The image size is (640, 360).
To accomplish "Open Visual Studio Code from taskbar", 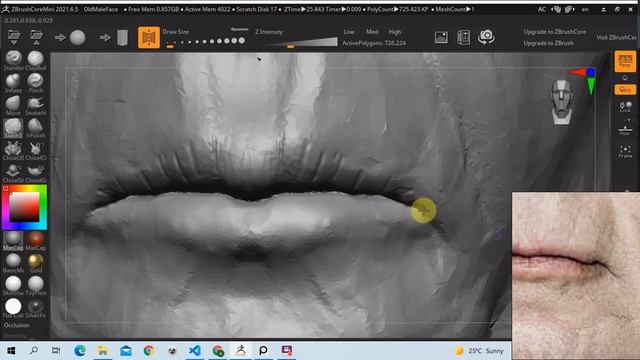I will click(x=195, y=350).
